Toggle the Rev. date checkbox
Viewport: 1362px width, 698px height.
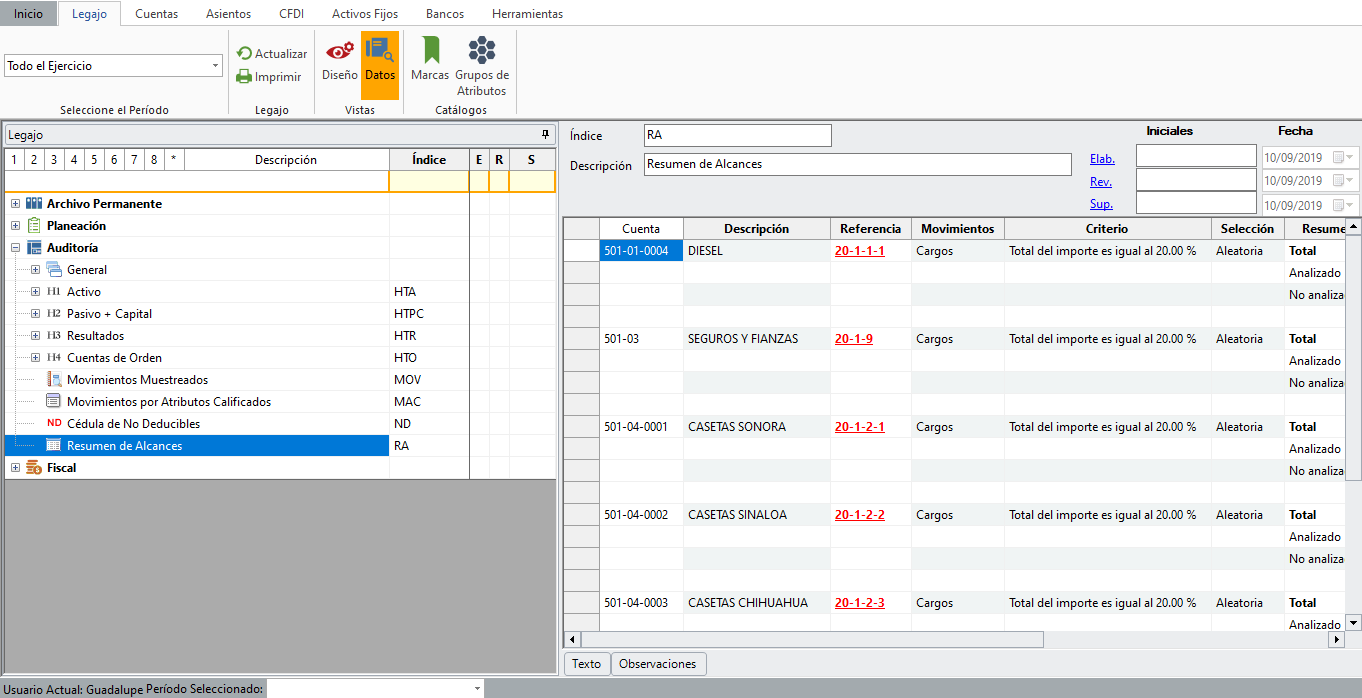[x=1337, y=181]
